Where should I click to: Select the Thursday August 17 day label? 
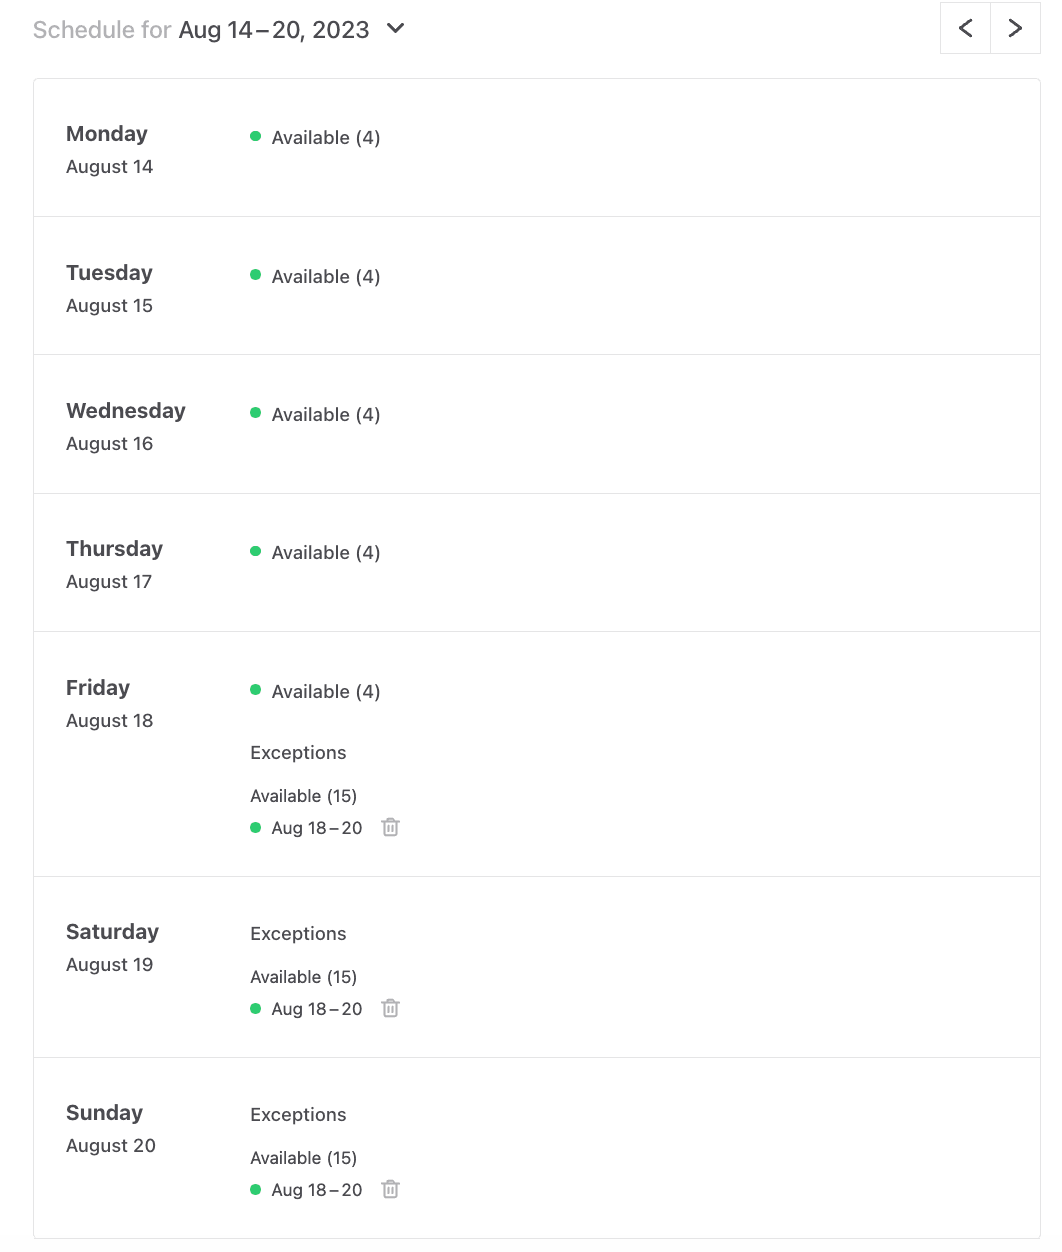tap(114, 564)
